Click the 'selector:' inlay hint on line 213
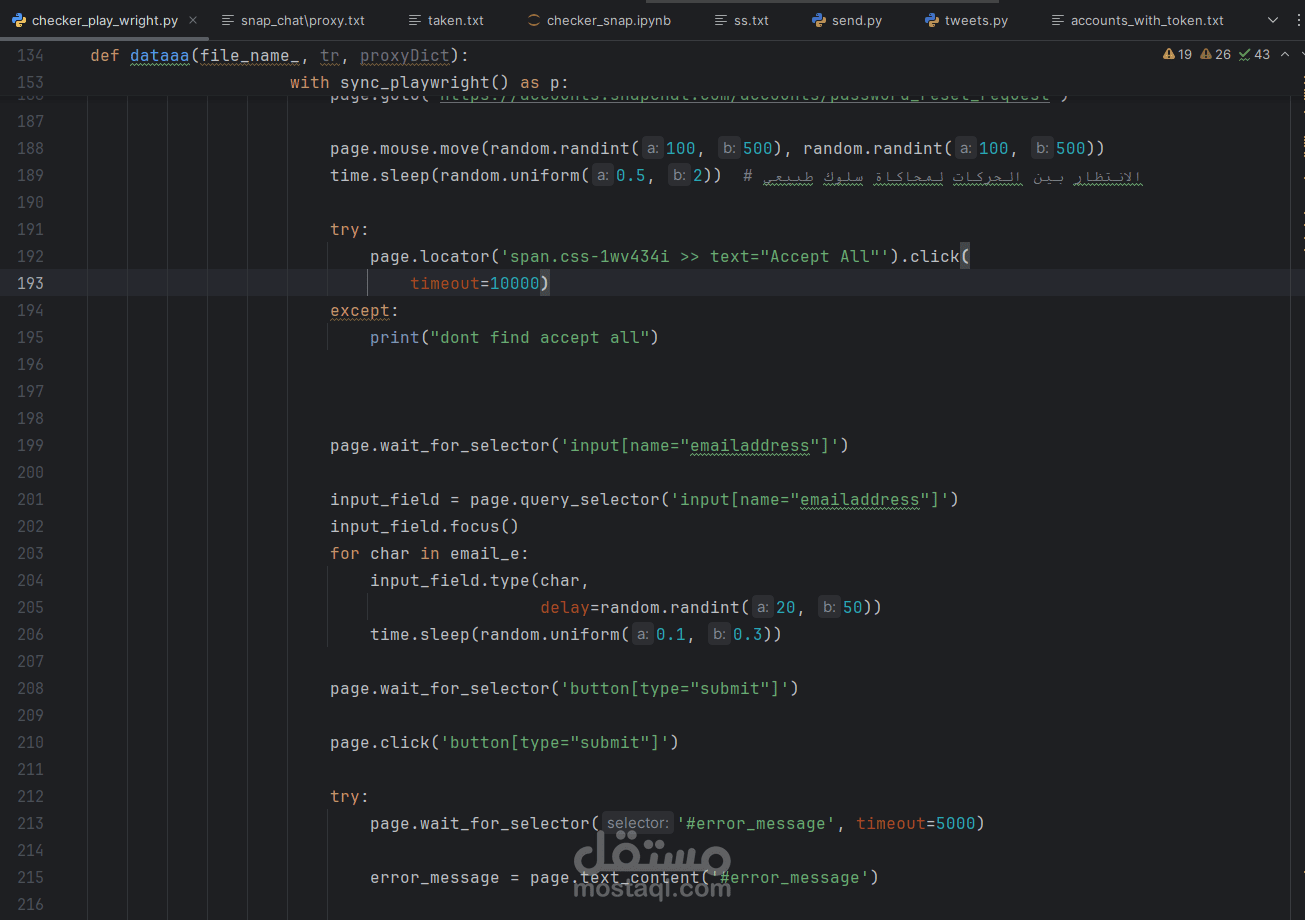1305x920 pixels. pos(638,823)
